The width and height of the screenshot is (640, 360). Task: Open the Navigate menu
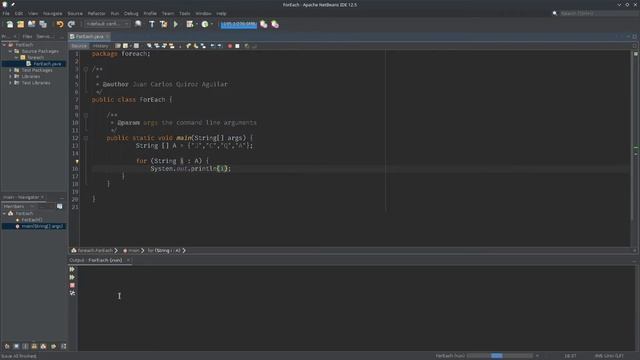53,13
